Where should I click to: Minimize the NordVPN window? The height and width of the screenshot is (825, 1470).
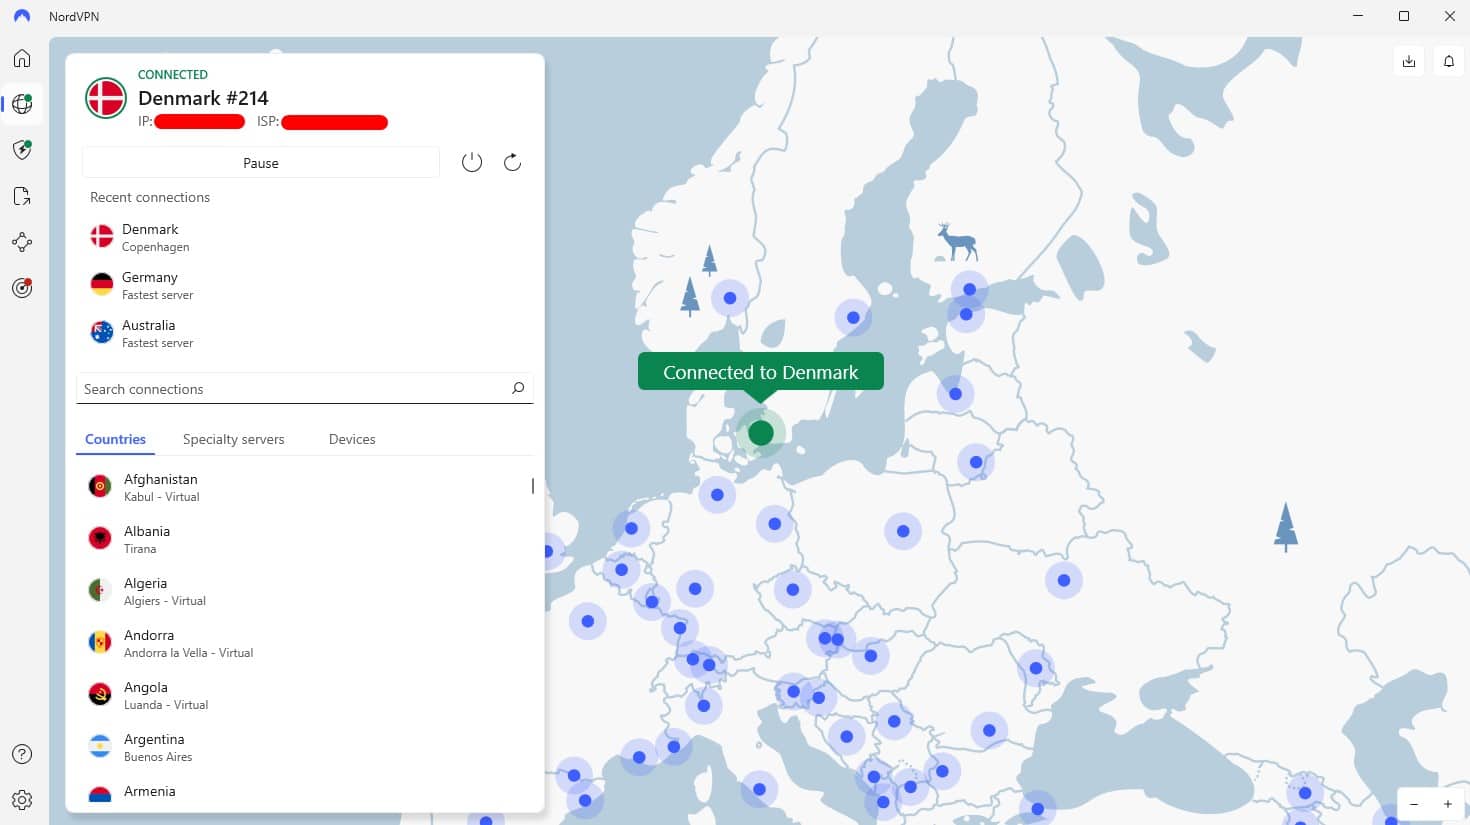click(x=1358, y=16)
